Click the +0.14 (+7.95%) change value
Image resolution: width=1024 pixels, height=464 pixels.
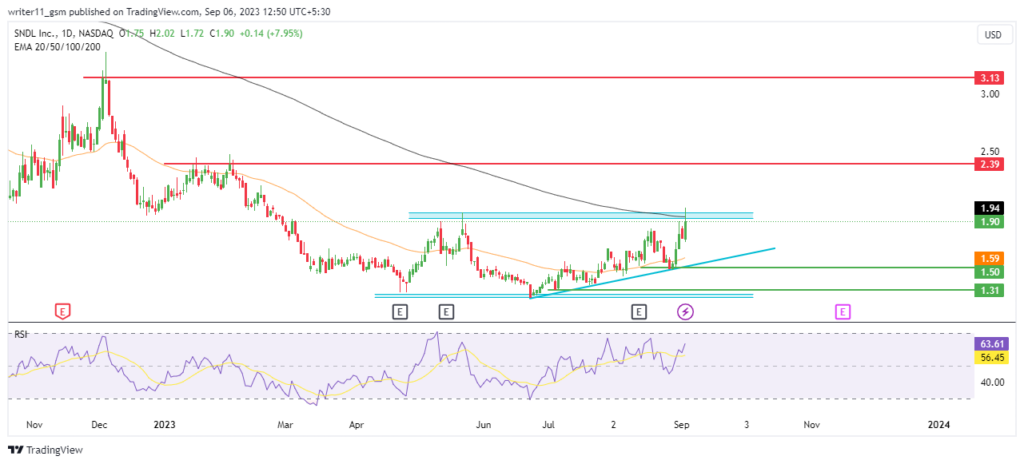(x=270, y=33)
